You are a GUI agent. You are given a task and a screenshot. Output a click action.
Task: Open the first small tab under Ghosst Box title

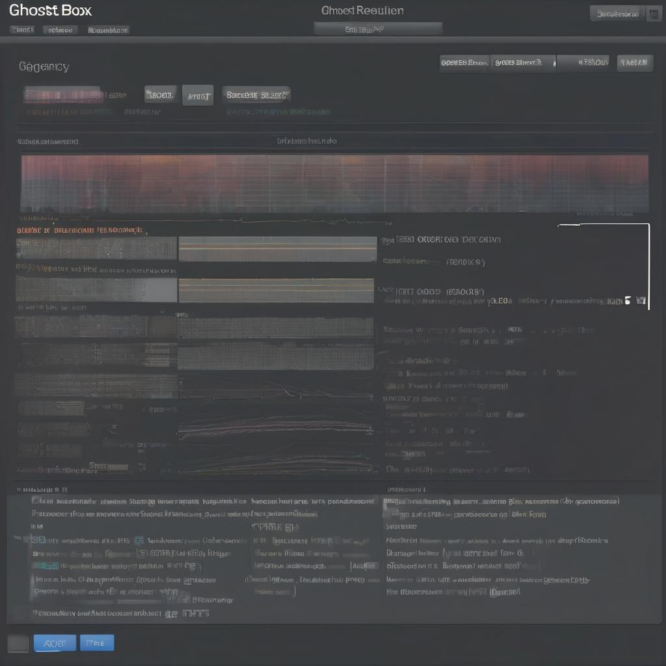[22, 30]
